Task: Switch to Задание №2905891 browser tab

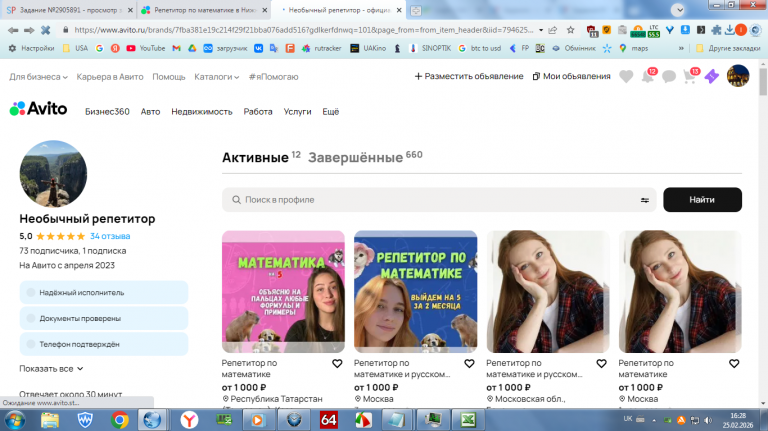Action: pos(68,10)
